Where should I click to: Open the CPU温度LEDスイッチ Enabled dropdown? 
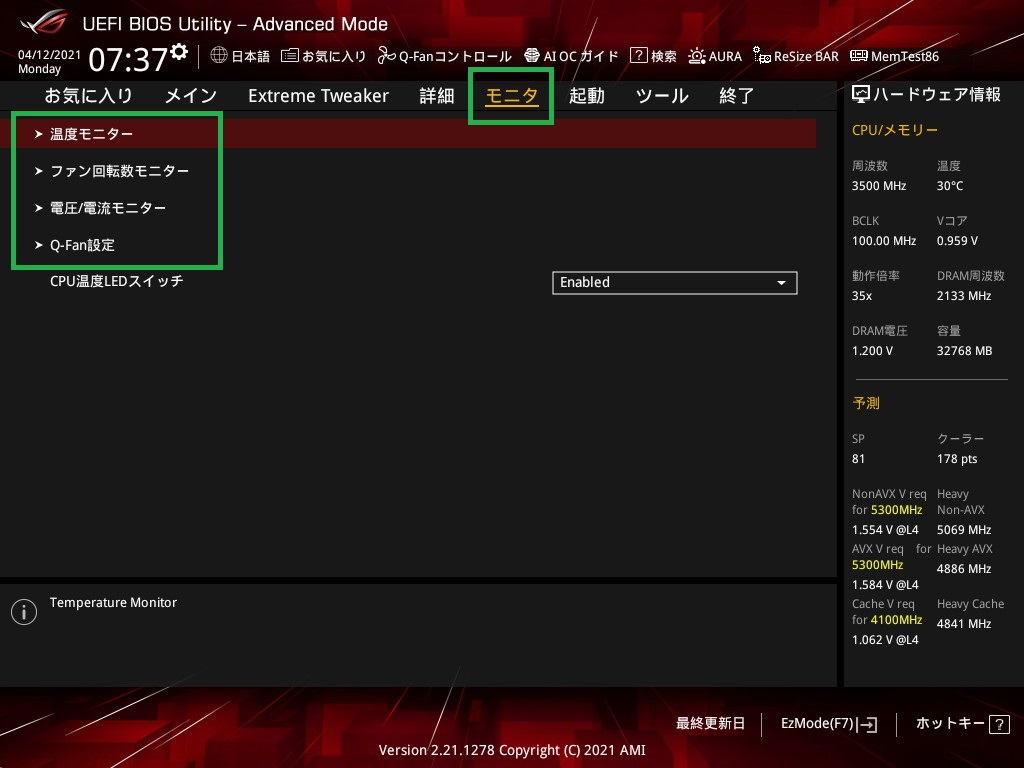[675, 283]
